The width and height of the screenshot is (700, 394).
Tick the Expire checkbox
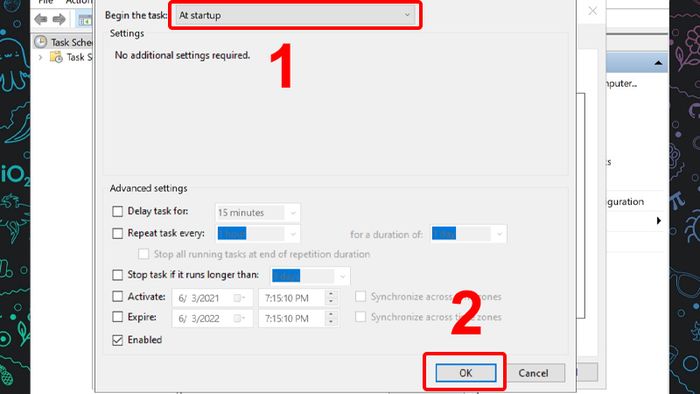pyautogui.click(x=117, y=317)
